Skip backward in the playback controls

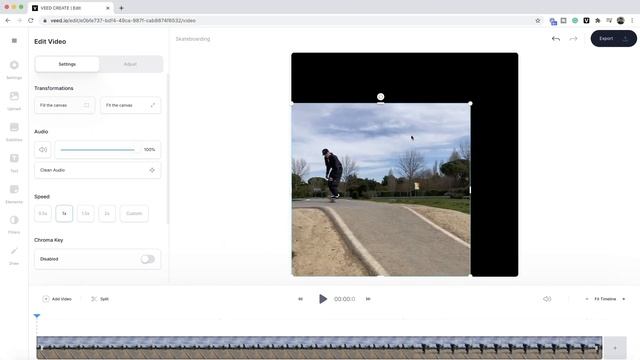point(300,299)
